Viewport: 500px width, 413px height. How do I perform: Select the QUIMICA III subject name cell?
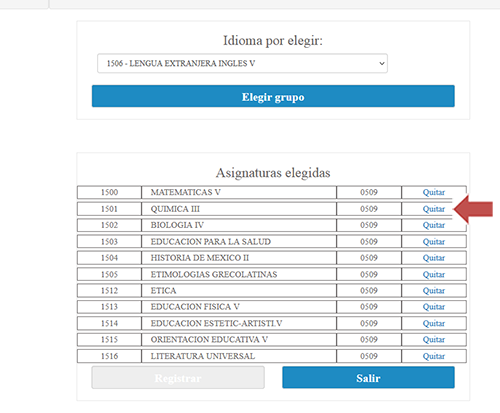[x=239, y=209]
